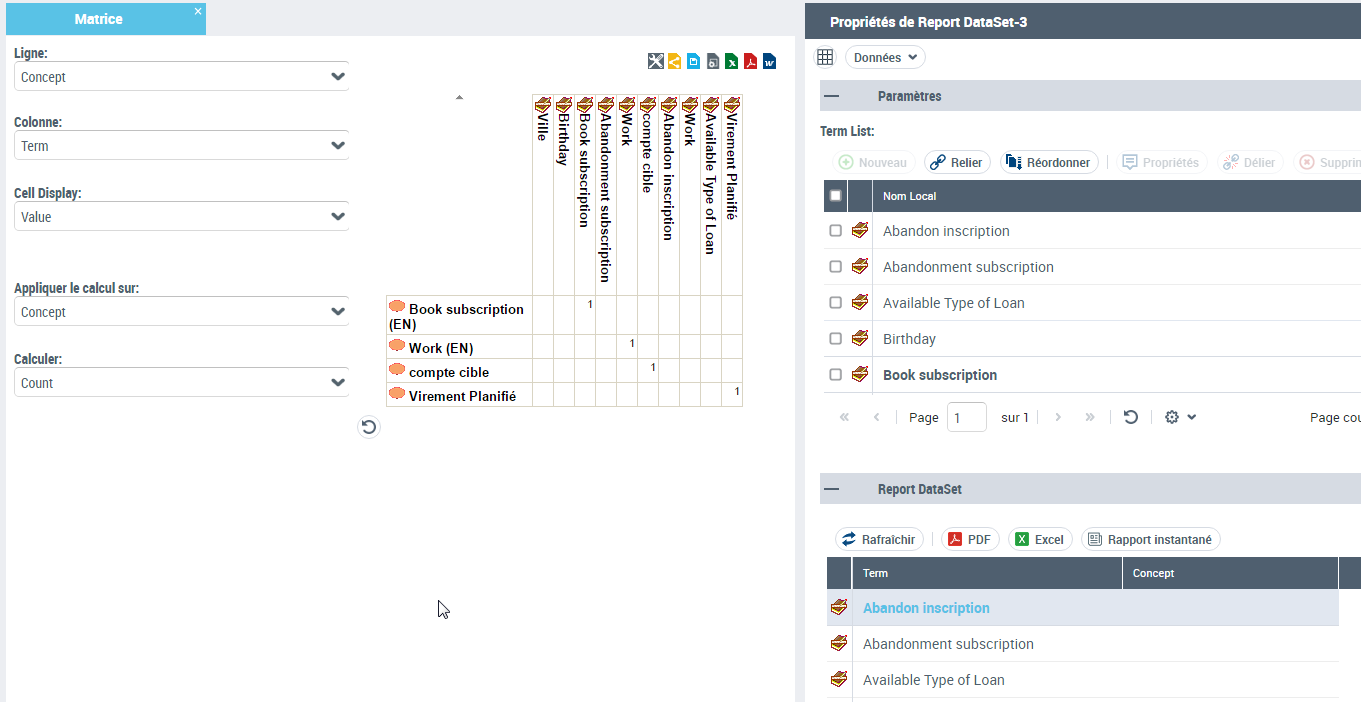The height and width of the screenshot is (702, 1361).
Task: Click the grid icon beside Données
Action: [x=825, y=58]
